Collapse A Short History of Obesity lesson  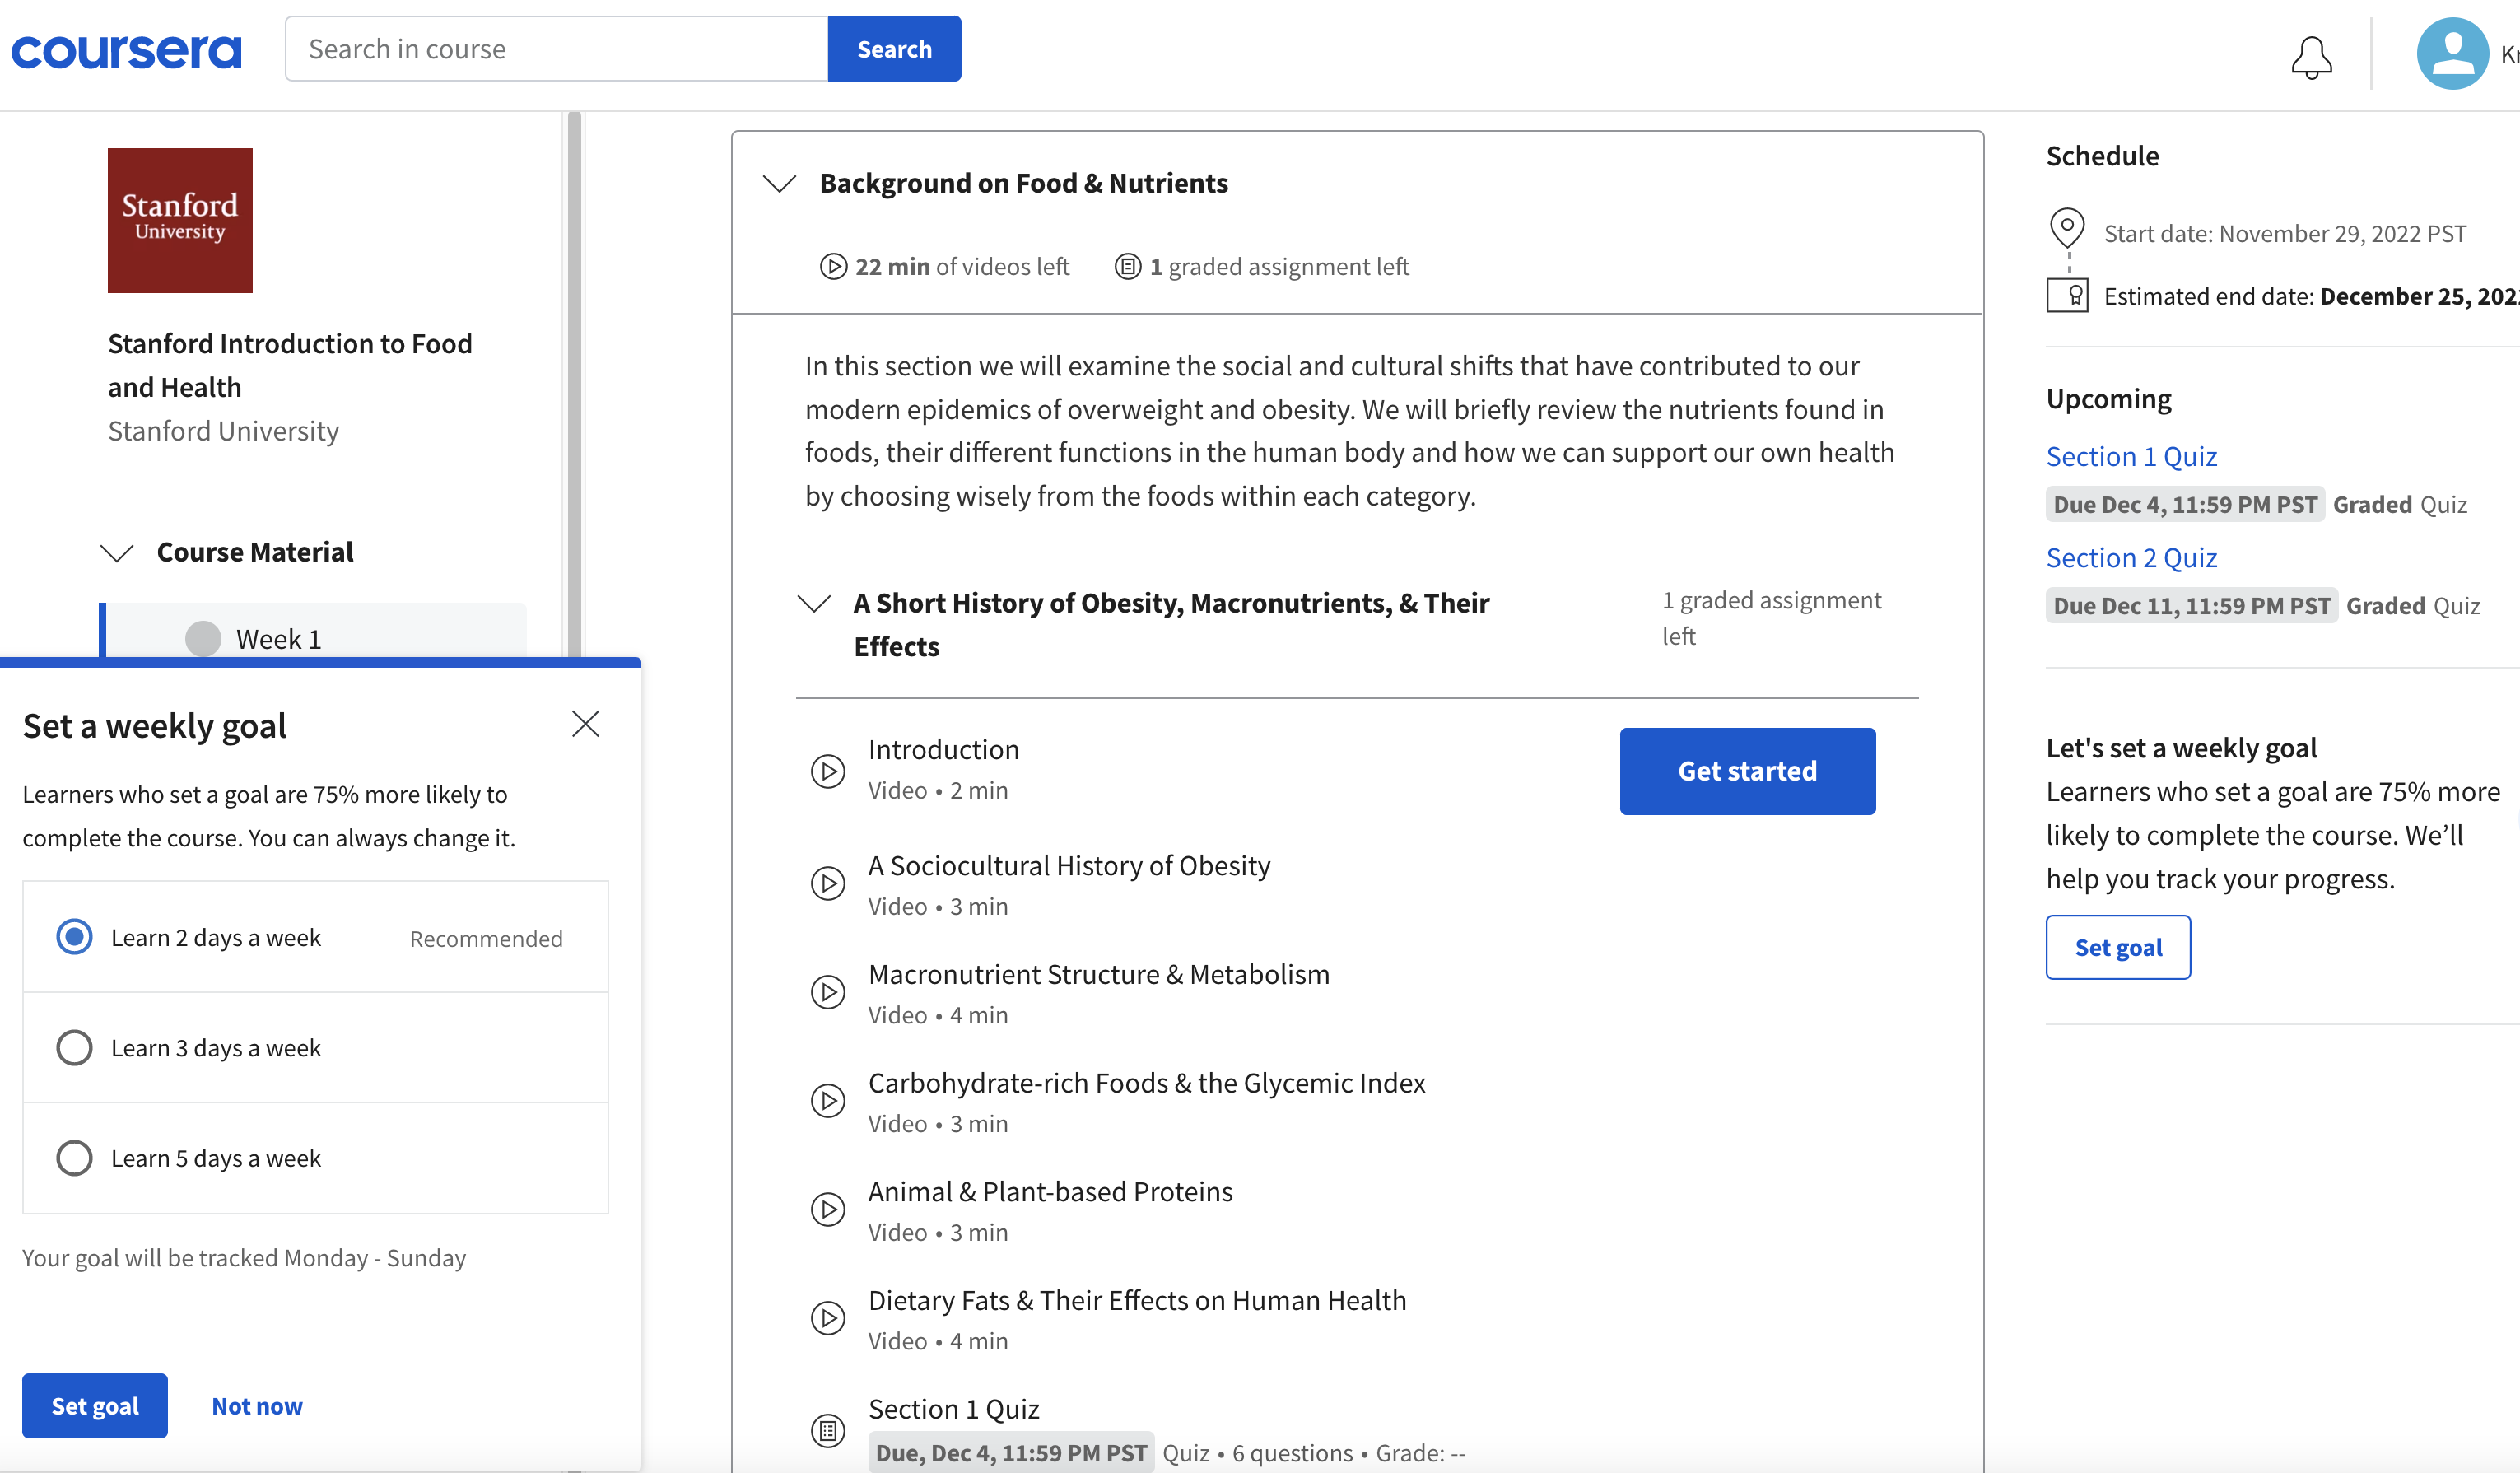click(x=814, y=603)
